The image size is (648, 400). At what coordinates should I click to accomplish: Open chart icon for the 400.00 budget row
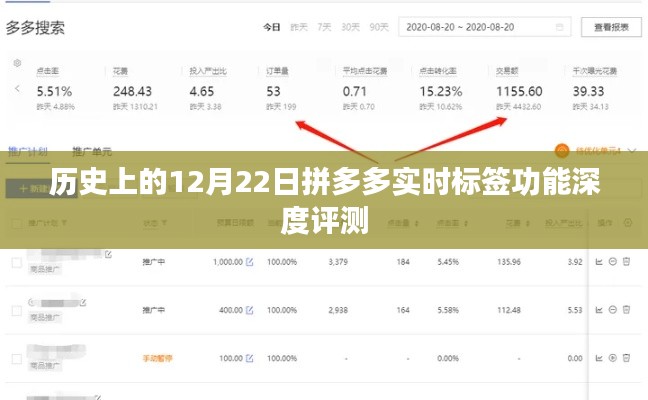(599, 310)
